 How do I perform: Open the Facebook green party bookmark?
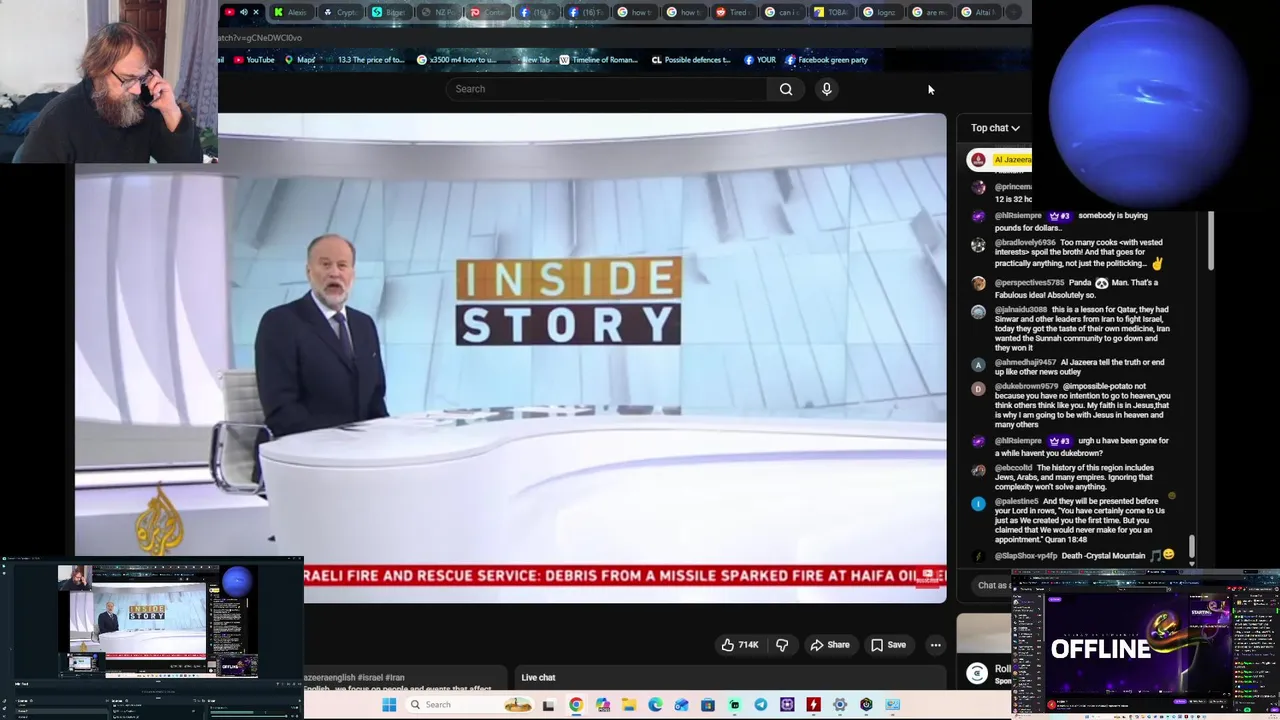coord(826,60)
